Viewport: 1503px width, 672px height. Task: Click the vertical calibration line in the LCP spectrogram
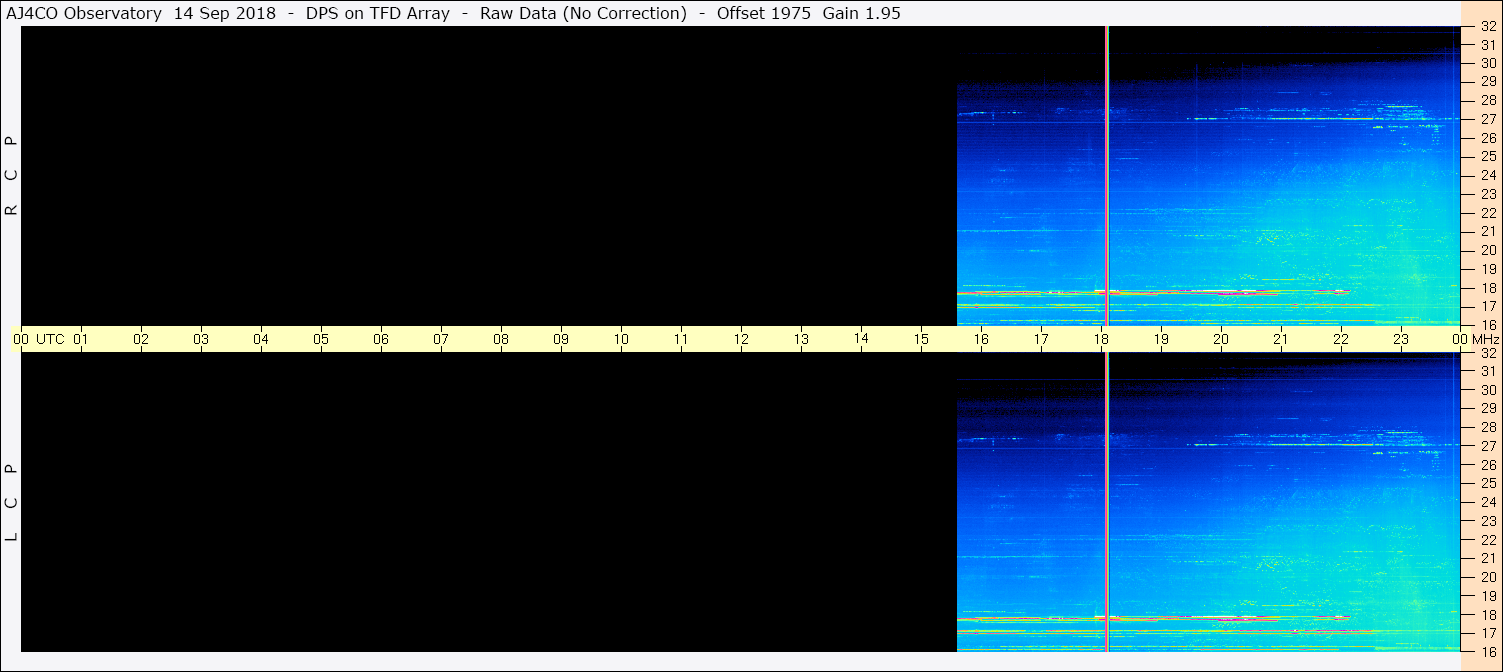1107,502
